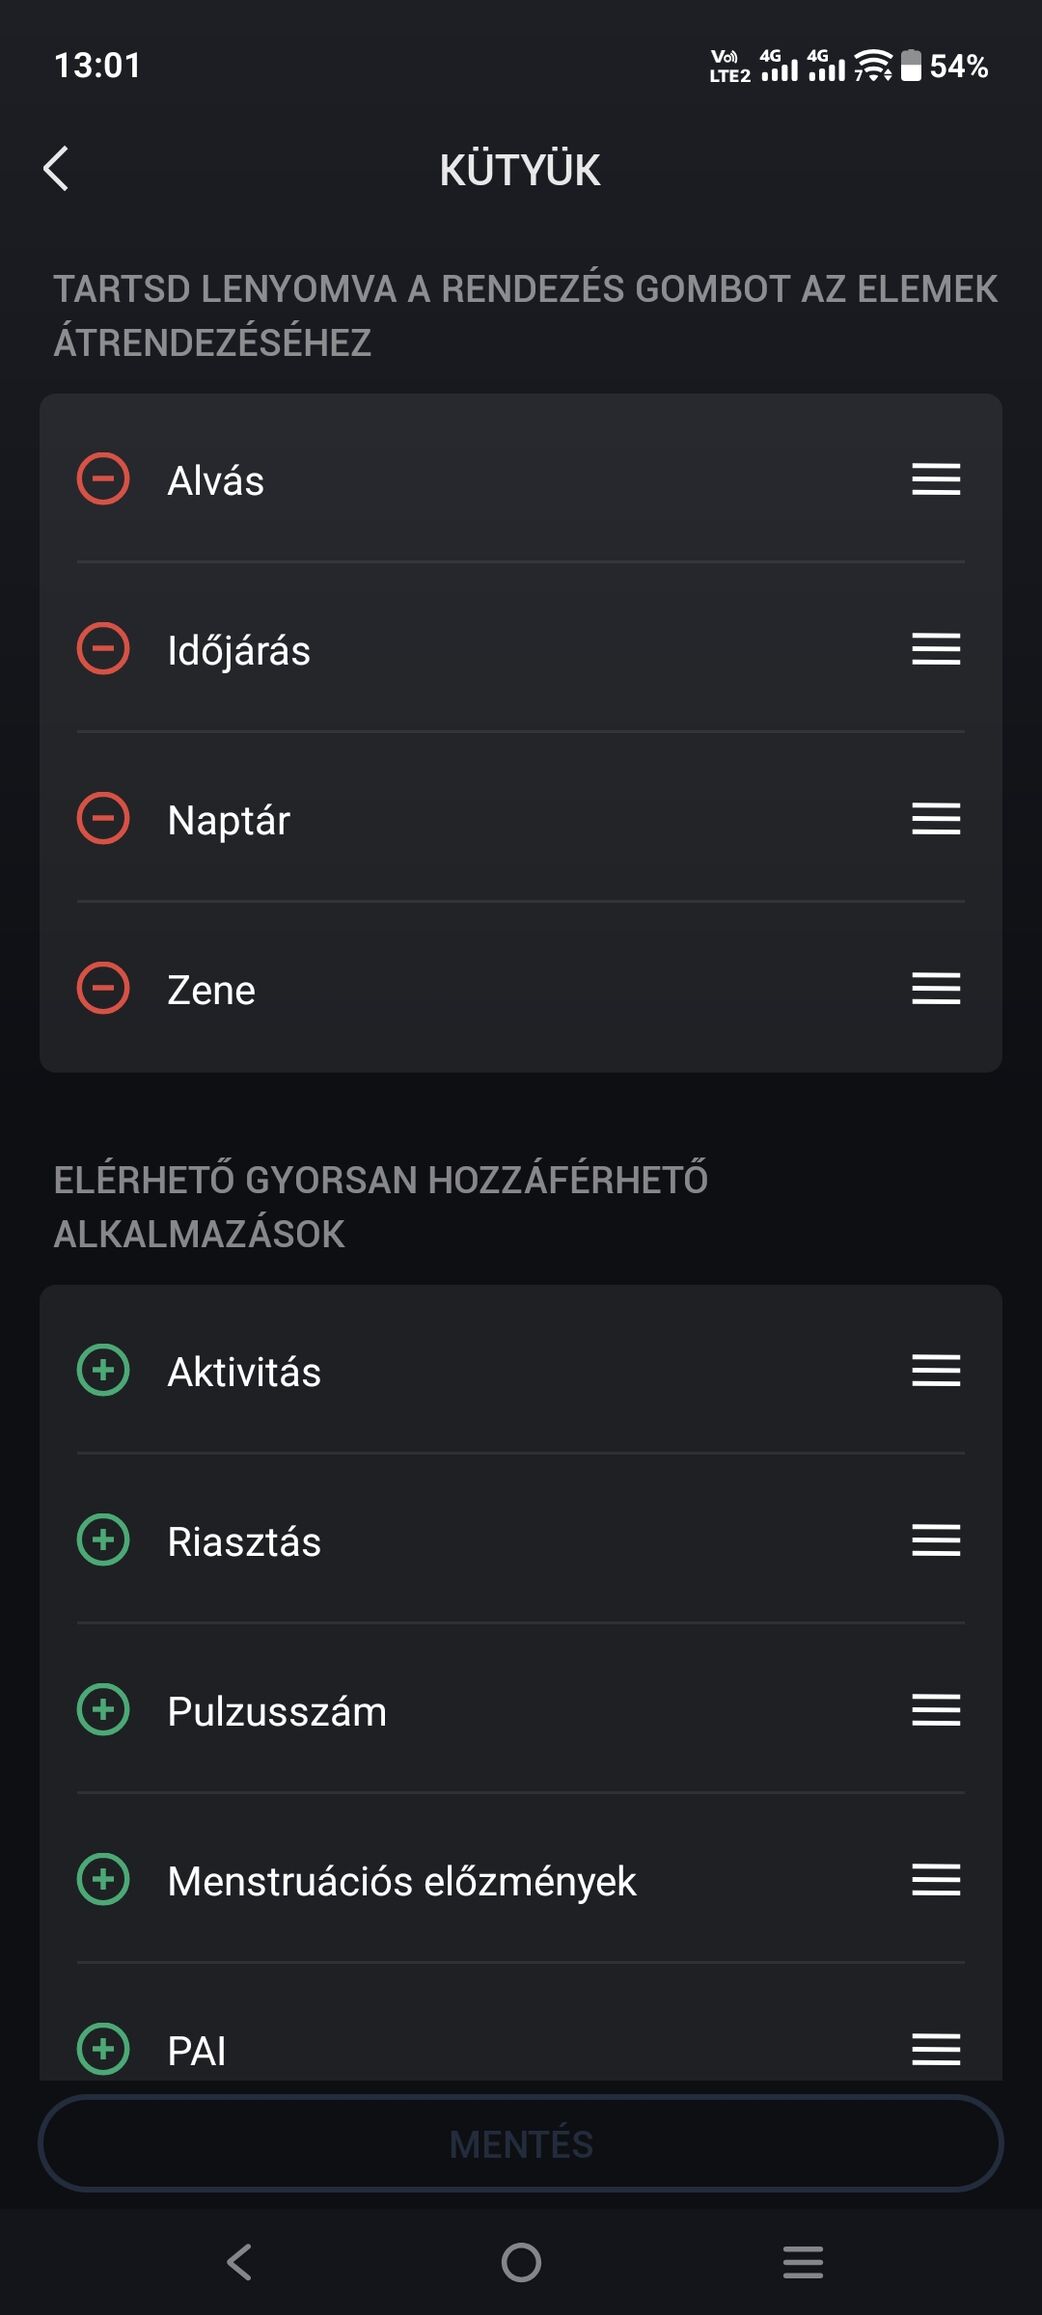This screenshot has height=2315, width=1042.
Task: Remove Naptár via red minus icon
Action: click(x=103, y=819)
